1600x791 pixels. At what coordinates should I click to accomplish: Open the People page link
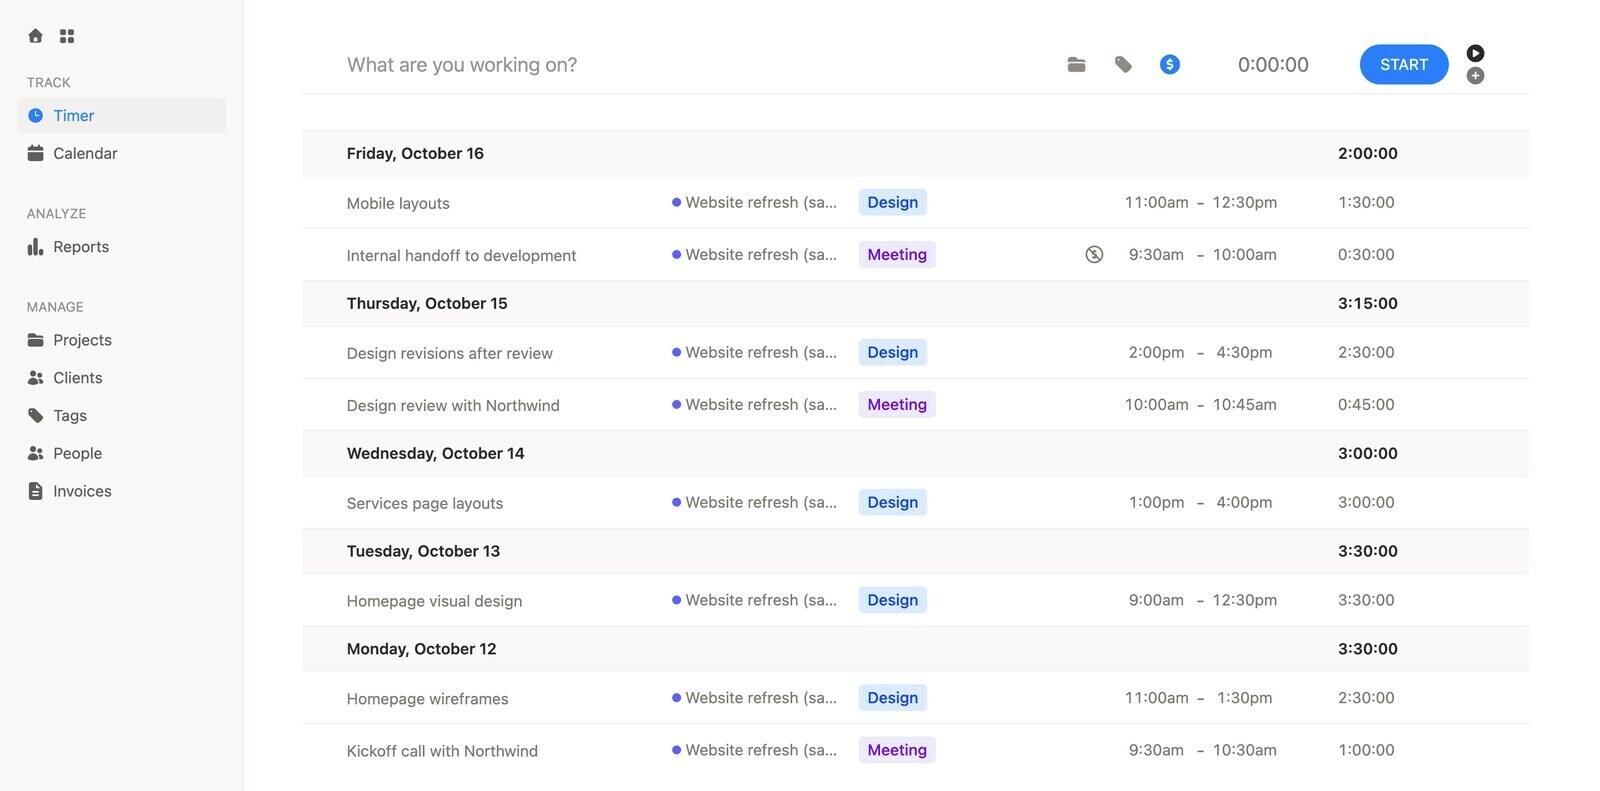point(122,453)
